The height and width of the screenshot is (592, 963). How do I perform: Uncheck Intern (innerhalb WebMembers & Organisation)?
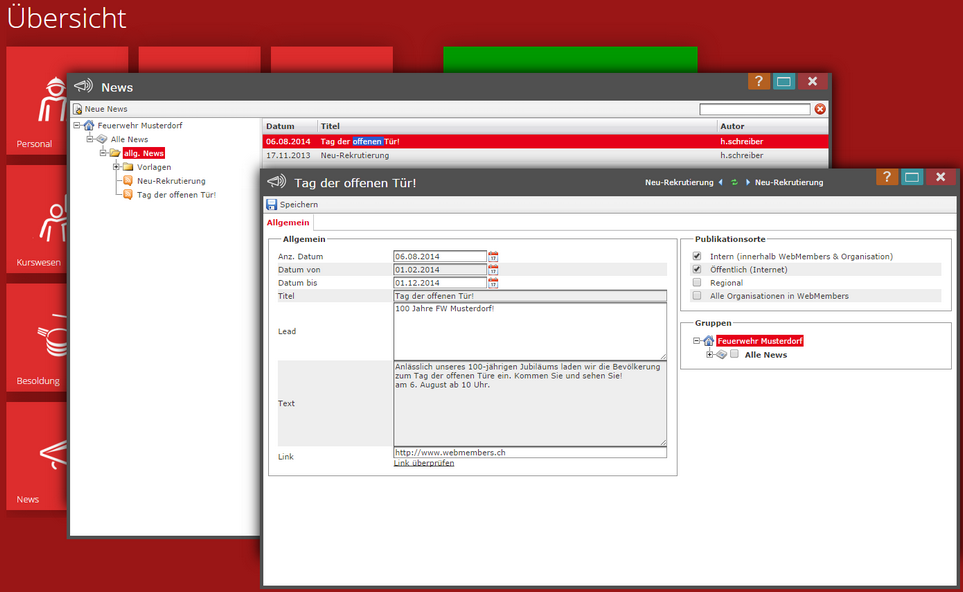pyautogui.click(x=697, y=257)
